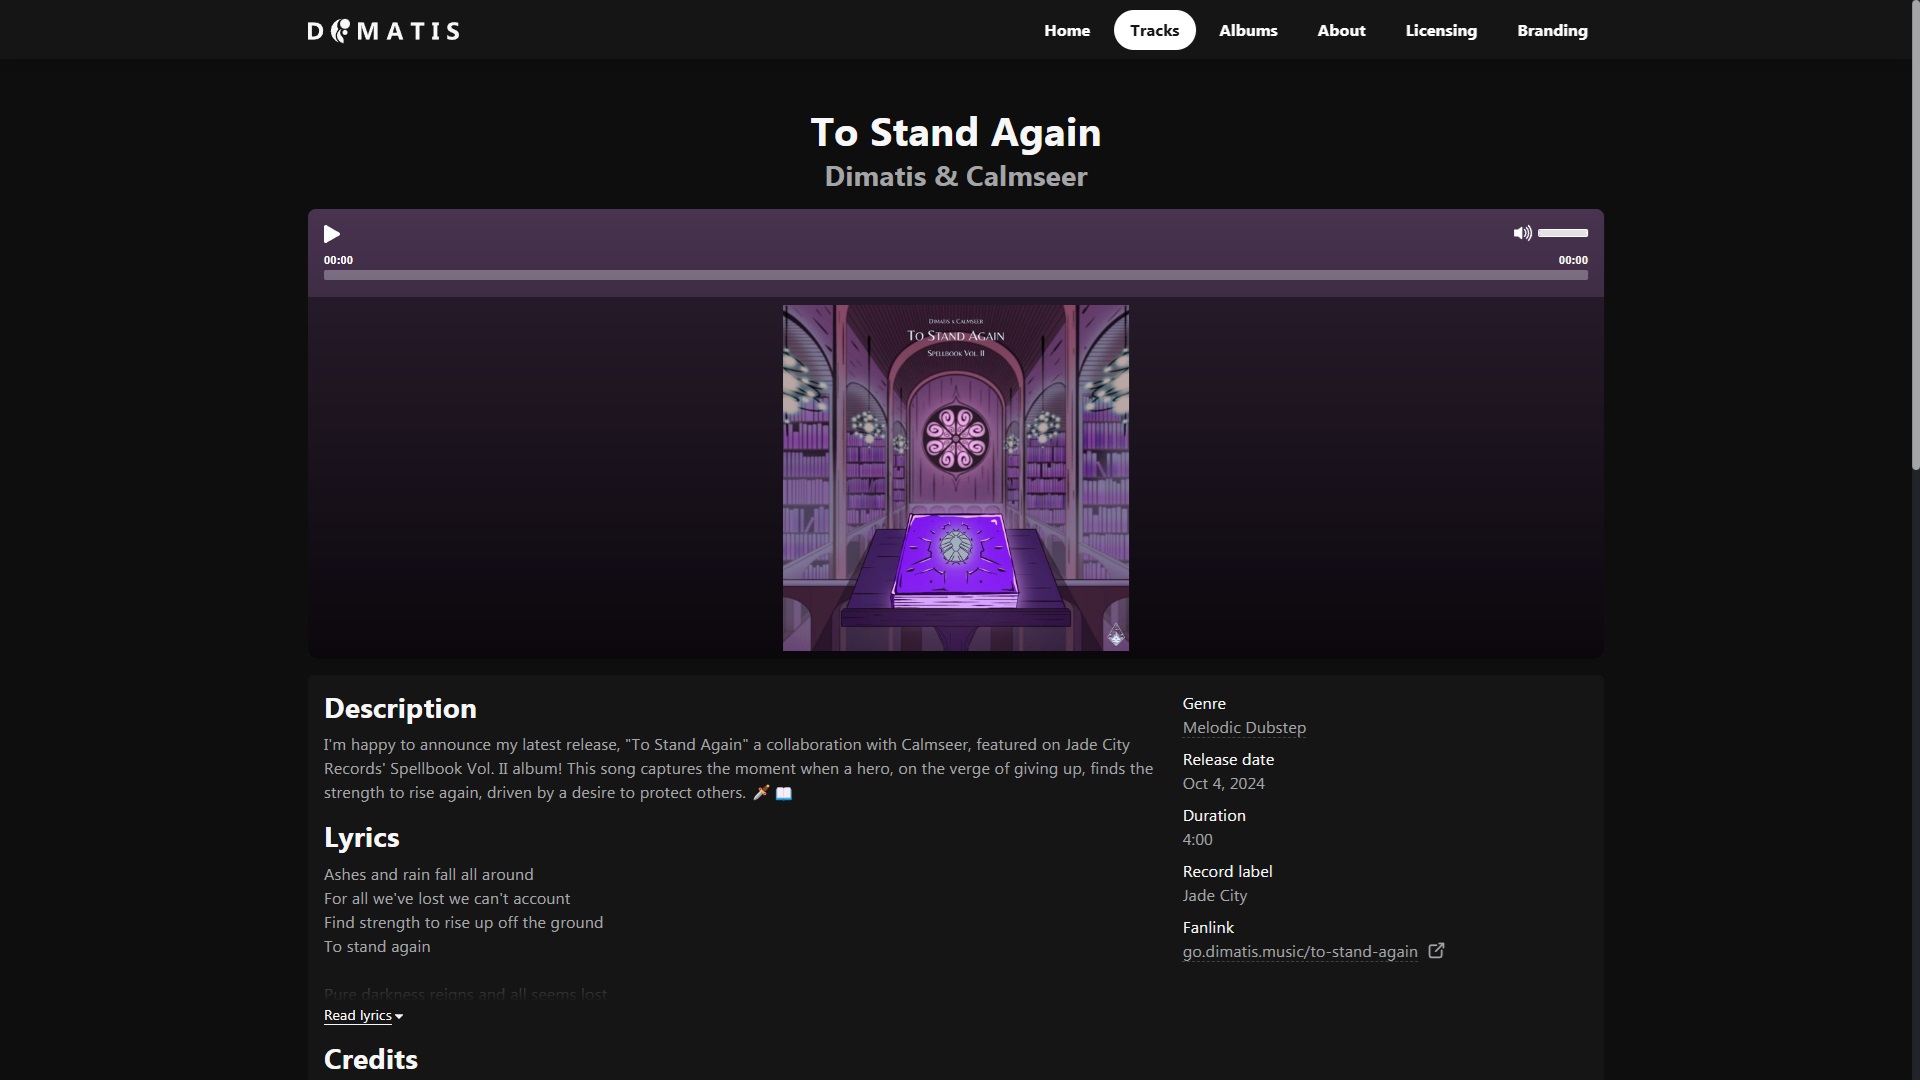Click the elapsed time '00:00' under play button

pyautogui.click(x=338, y=260)
